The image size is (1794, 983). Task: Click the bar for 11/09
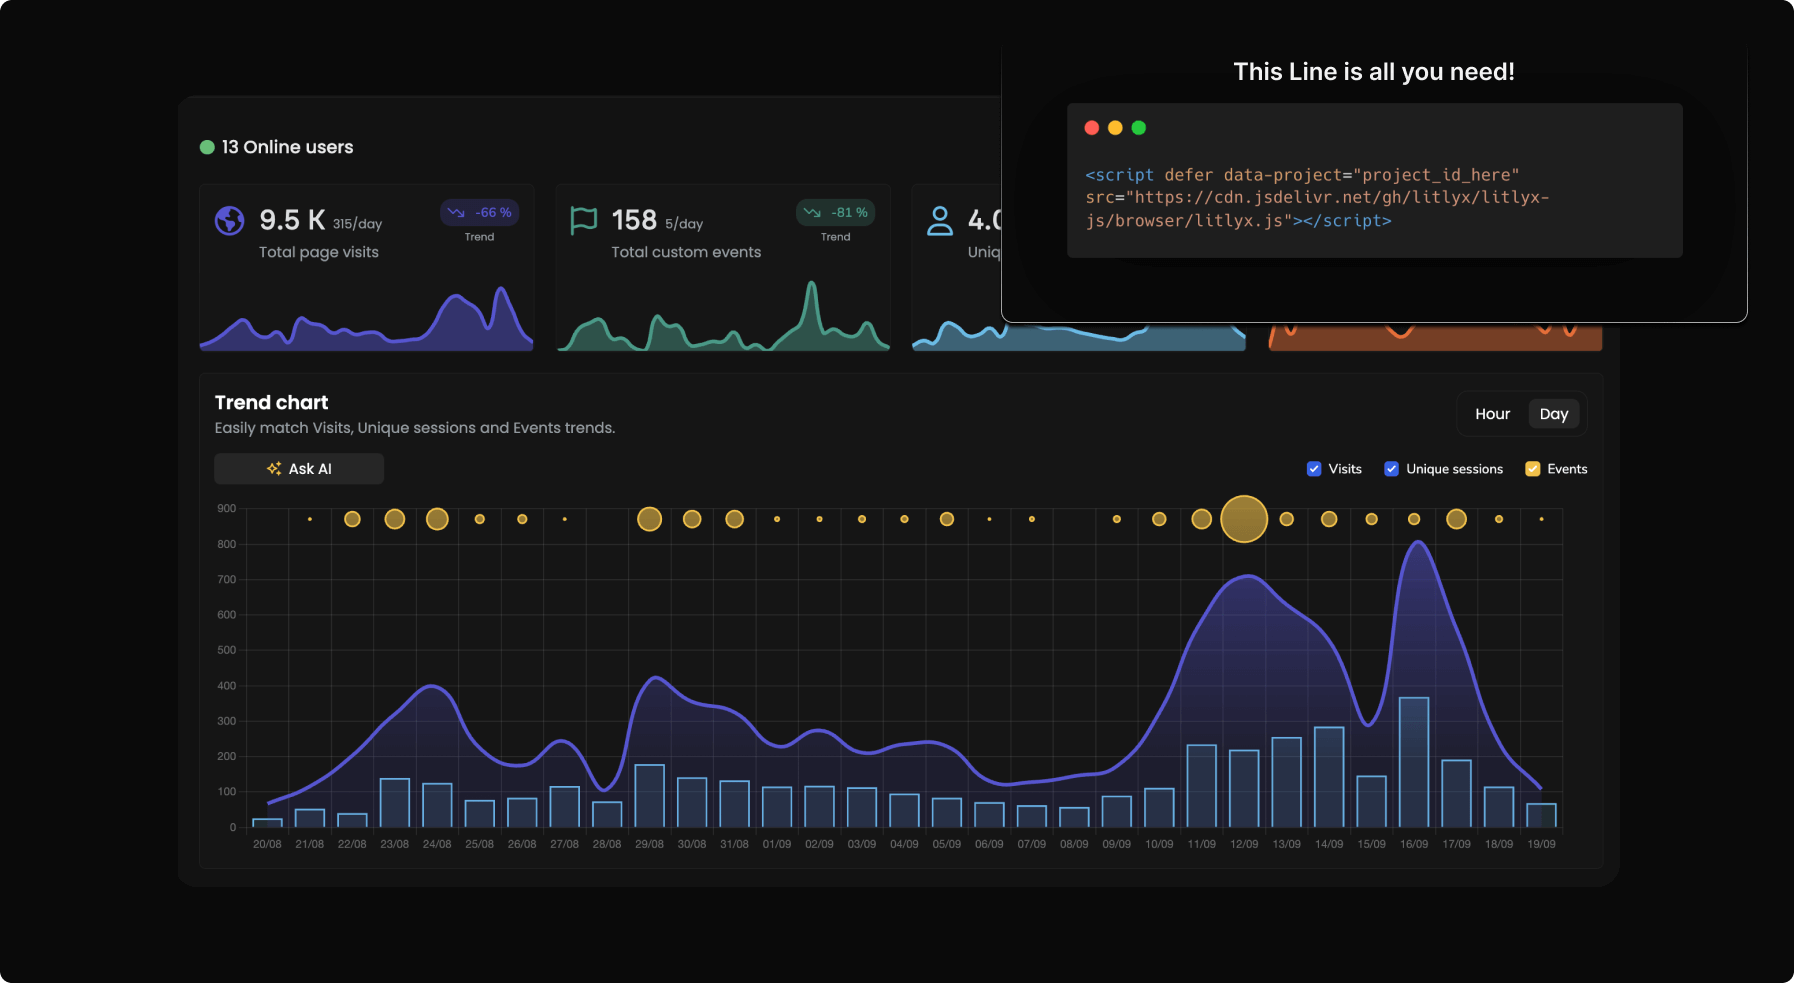(1202, 786)
